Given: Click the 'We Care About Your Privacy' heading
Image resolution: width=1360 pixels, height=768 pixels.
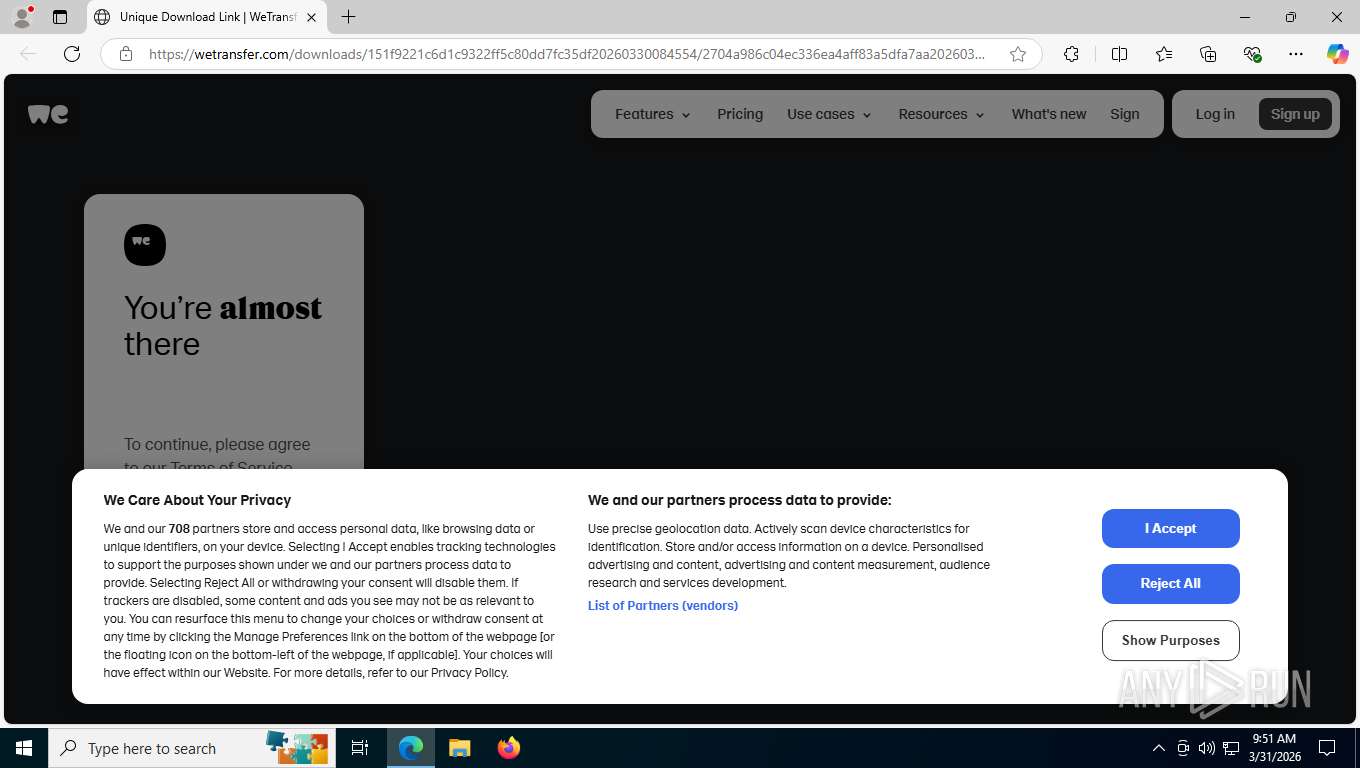Looking at the screenshot, I should pyautogui.click(x=197, y=500).
